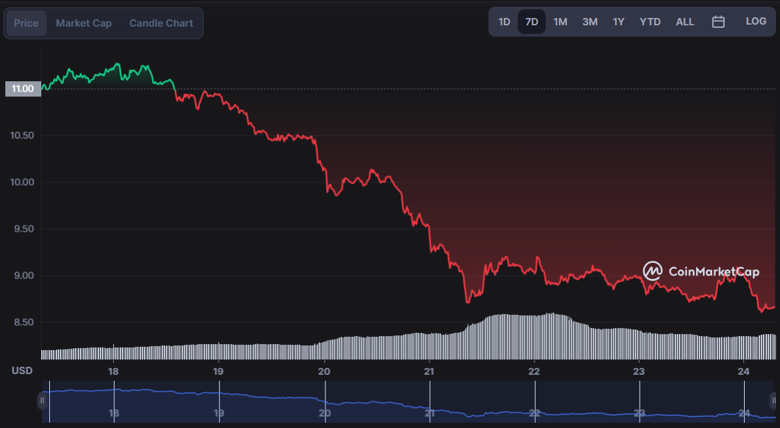
Task: Click the 10.00 y-axis price label
Action: 22,182
